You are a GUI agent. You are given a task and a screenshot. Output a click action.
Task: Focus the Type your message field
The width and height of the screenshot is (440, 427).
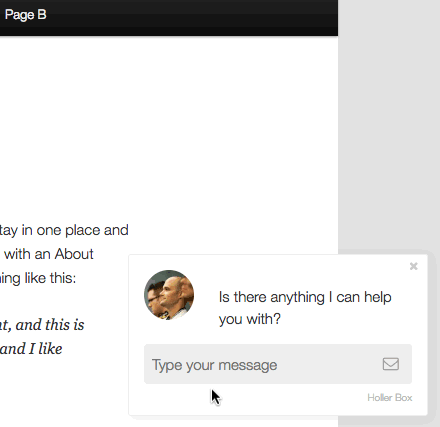point(278,364)
